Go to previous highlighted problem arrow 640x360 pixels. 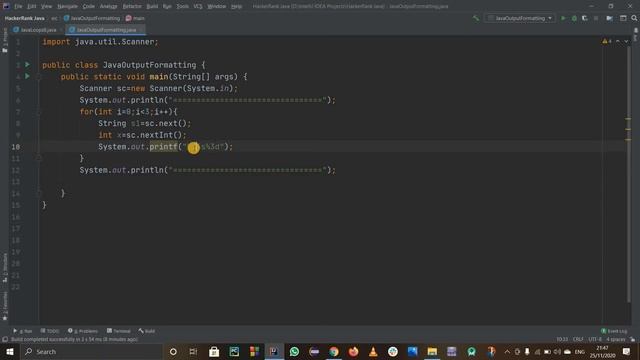tap(618, 41)
